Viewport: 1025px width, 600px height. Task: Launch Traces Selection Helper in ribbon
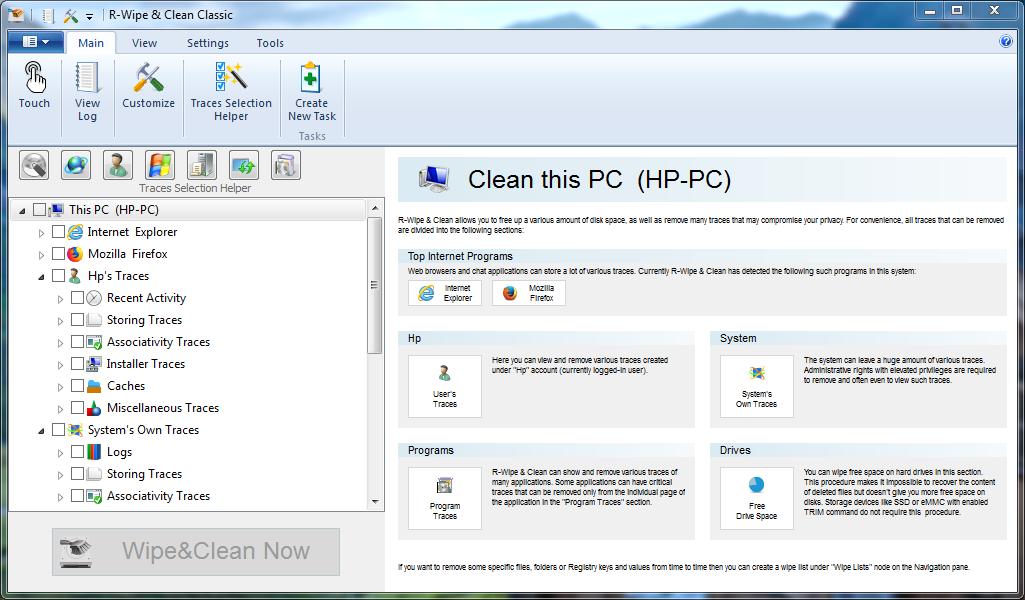pyautogui.click(x=231, y=92)
